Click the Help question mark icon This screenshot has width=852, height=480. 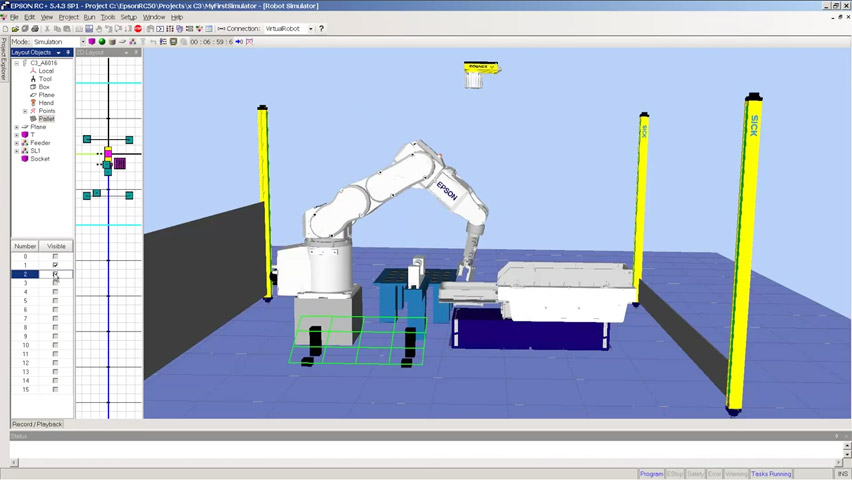click(x=321, y=29)
